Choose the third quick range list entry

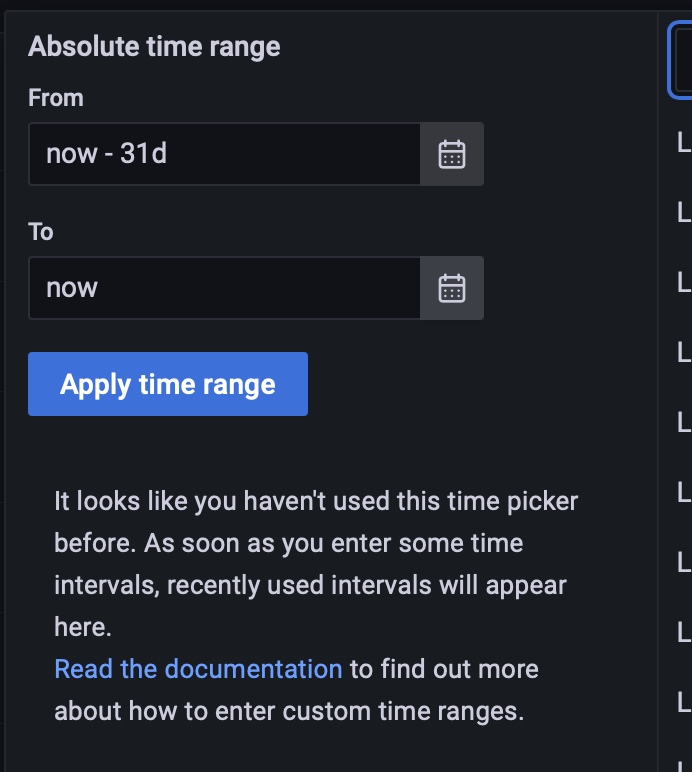click(x=684, y=283)
